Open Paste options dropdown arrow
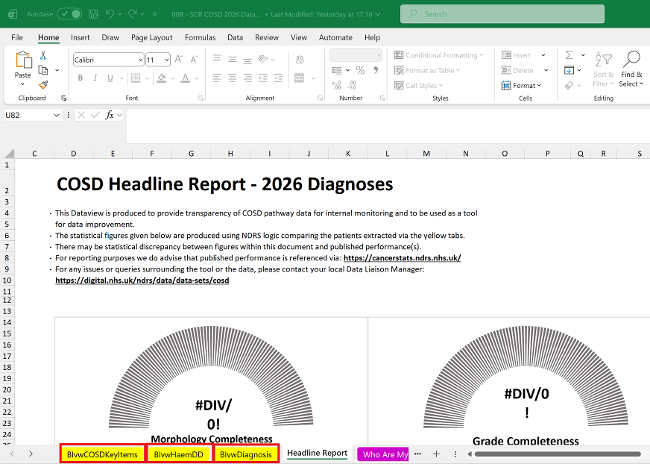The width and height of the screenshot is (650, 464). [22, 85]
